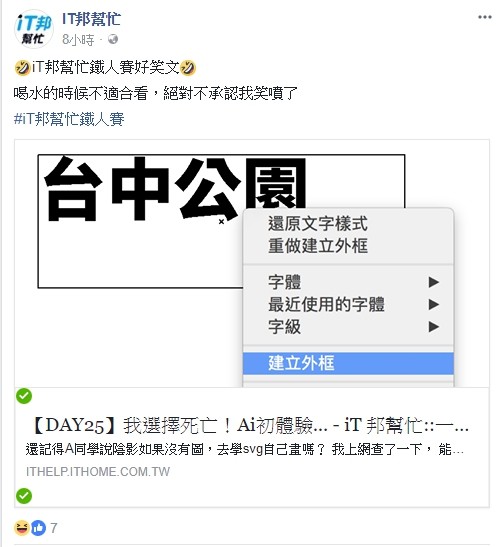Expand the 字級 submenu arrow
The width and height of the screenshot is (499, 547).
coord(433,327)
